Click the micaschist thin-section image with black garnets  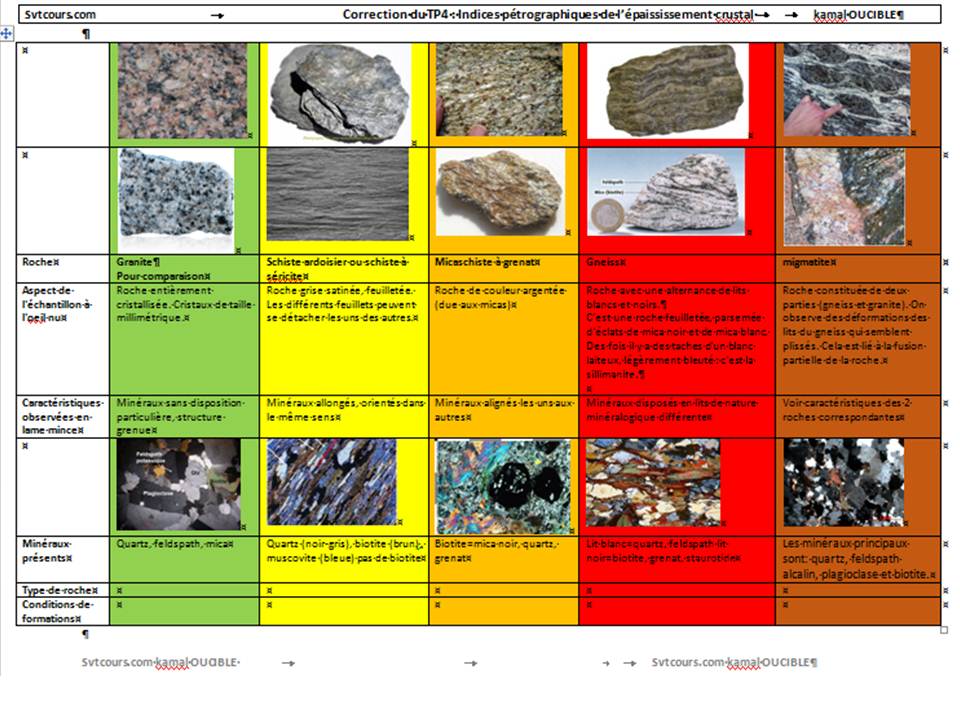[x=502, y=486]
